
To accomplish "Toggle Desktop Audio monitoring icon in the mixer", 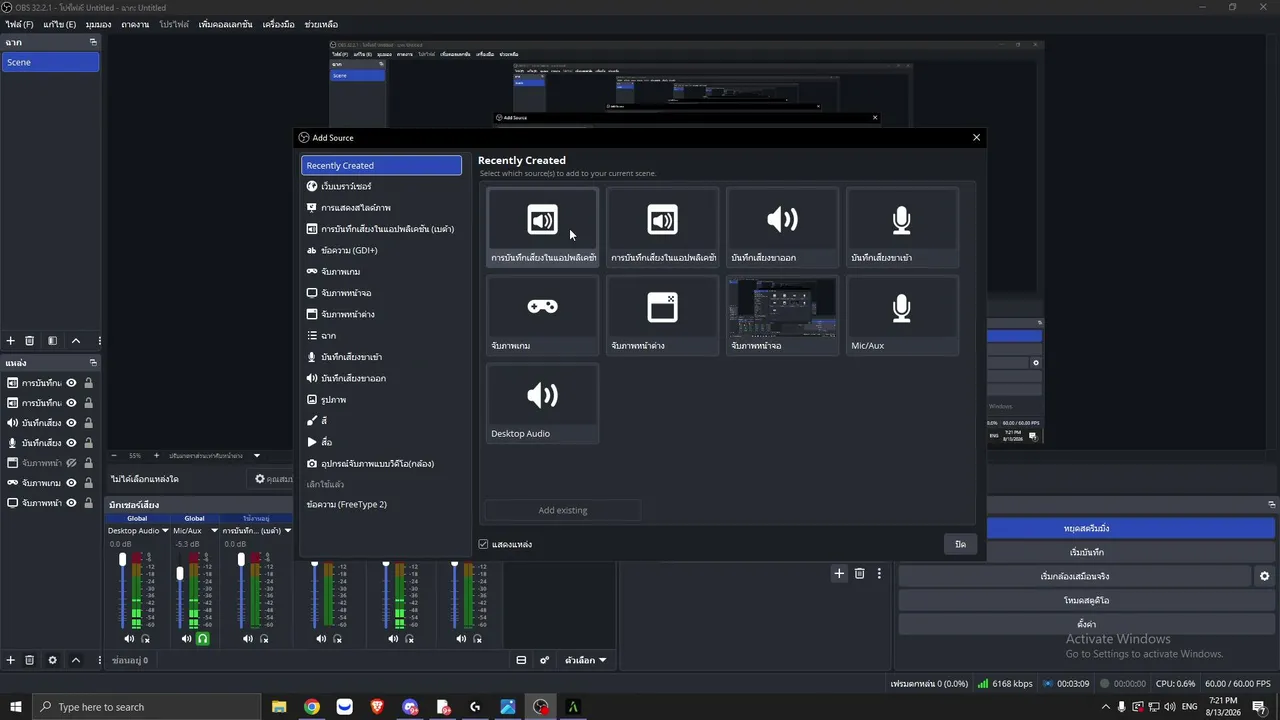I will click(145, 639).
